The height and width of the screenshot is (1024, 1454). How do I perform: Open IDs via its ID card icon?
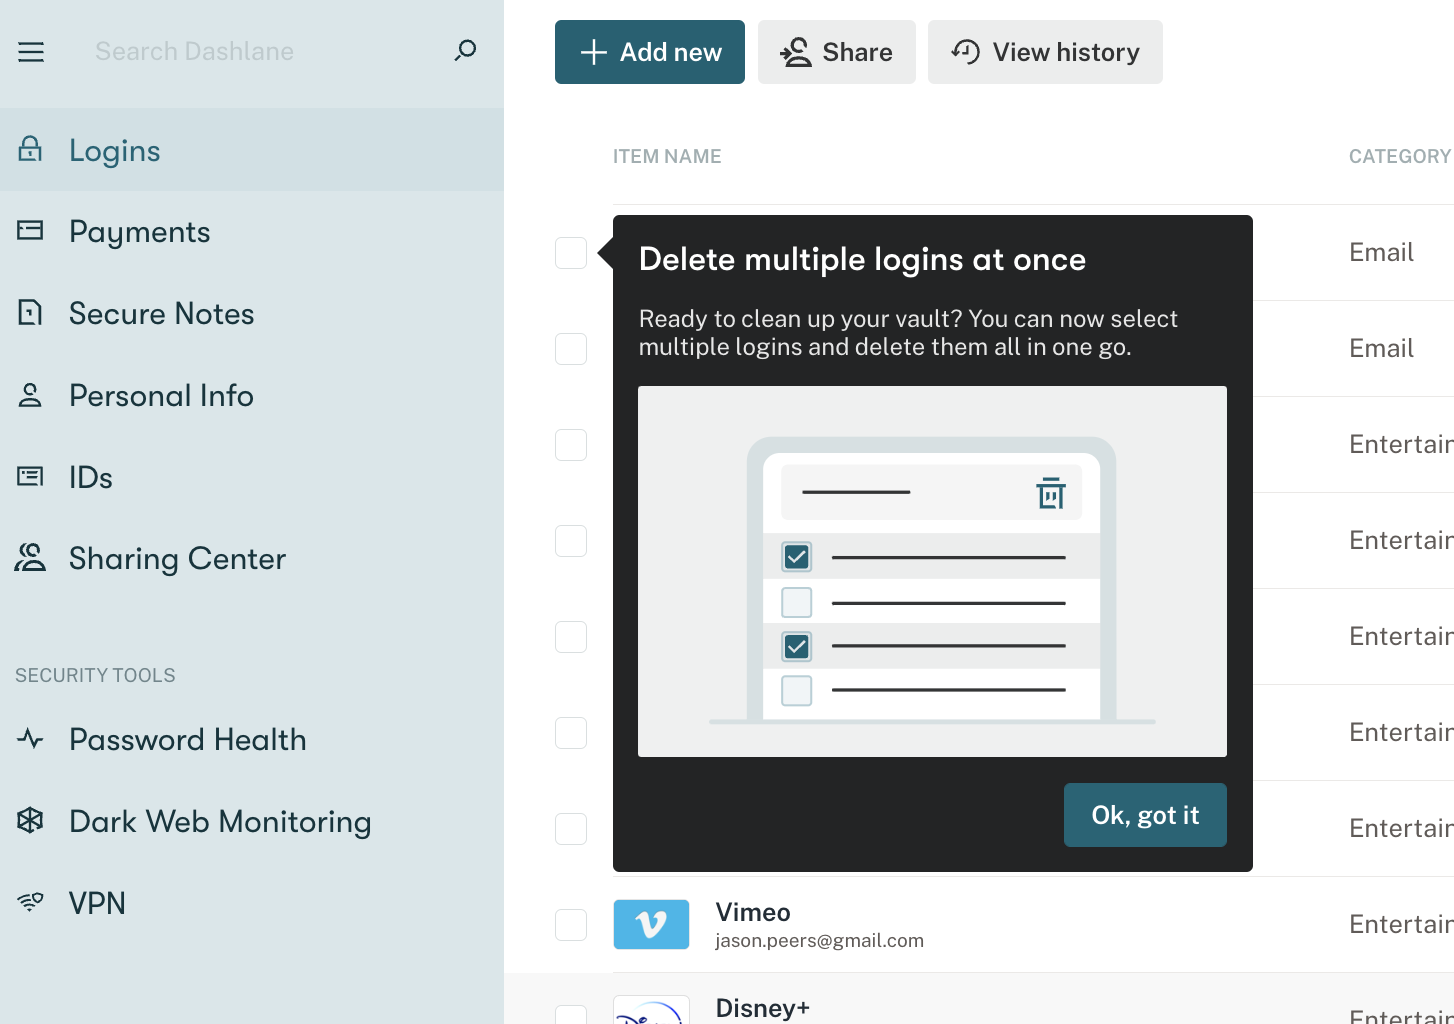pyautogui.click(x=30, y=477)
